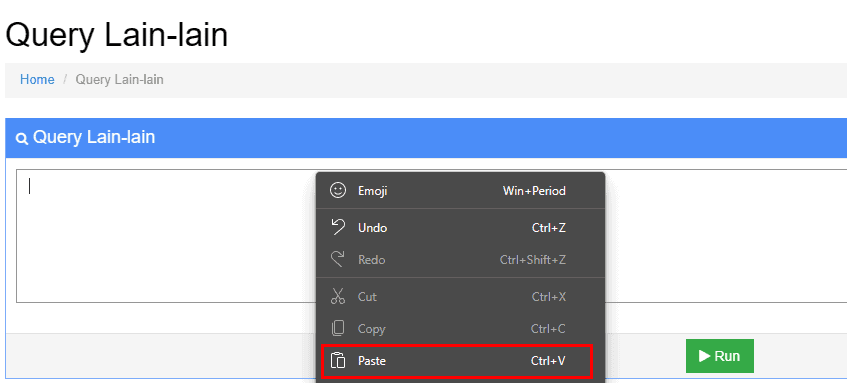Viewport: 847px width, 383px height.
Task: Click the green Run button
Action: pyautogui.click(x=720, y=356)
